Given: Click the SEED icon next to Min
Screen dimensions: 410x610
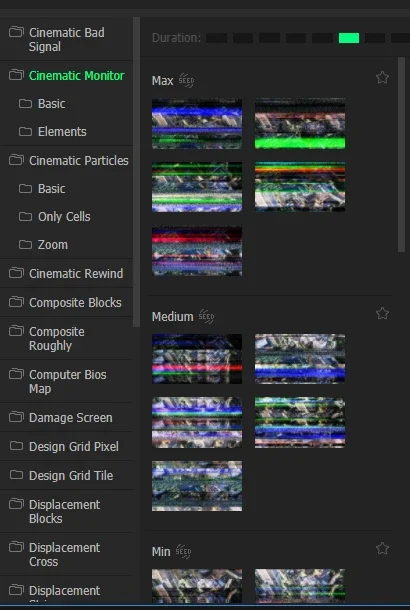Looking at the screenshot, I should tap(183, 551).
